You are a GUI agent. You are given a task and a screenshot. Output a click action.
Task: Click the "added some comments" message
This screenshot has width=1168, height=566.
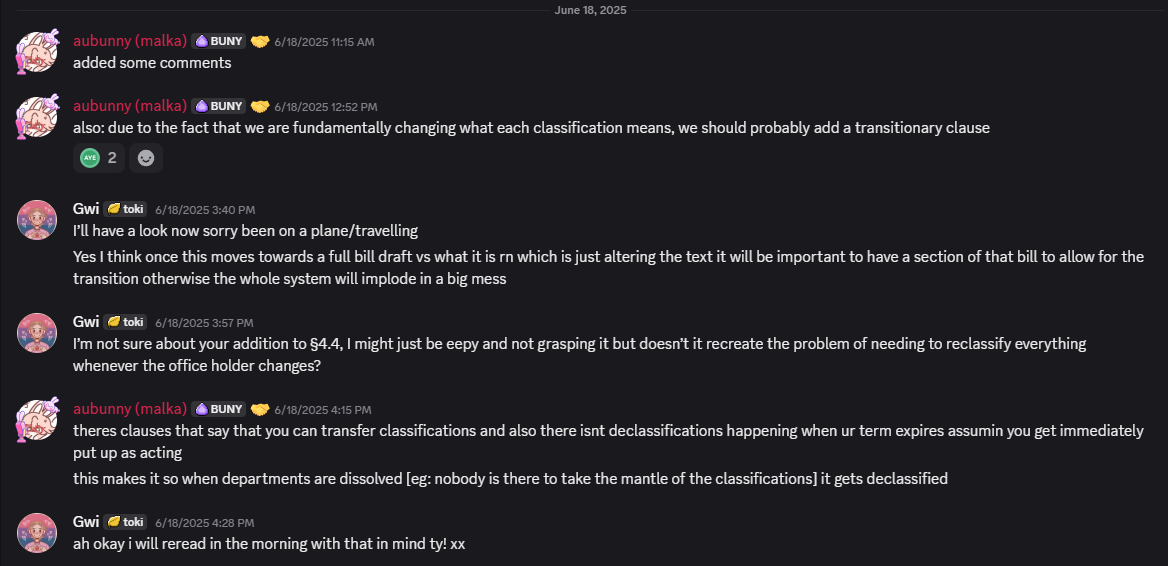point(152,62)
